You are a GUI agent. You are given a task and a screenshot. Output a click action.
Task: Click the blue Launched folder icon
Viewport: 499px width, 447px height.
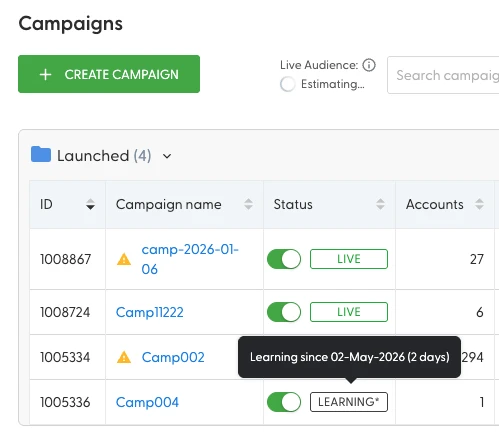[41, 154]
